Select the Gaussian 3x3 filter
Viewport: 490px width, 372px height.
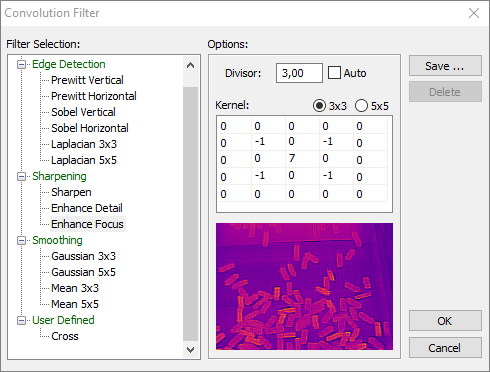pyautogui.click(x=83, y=256)
